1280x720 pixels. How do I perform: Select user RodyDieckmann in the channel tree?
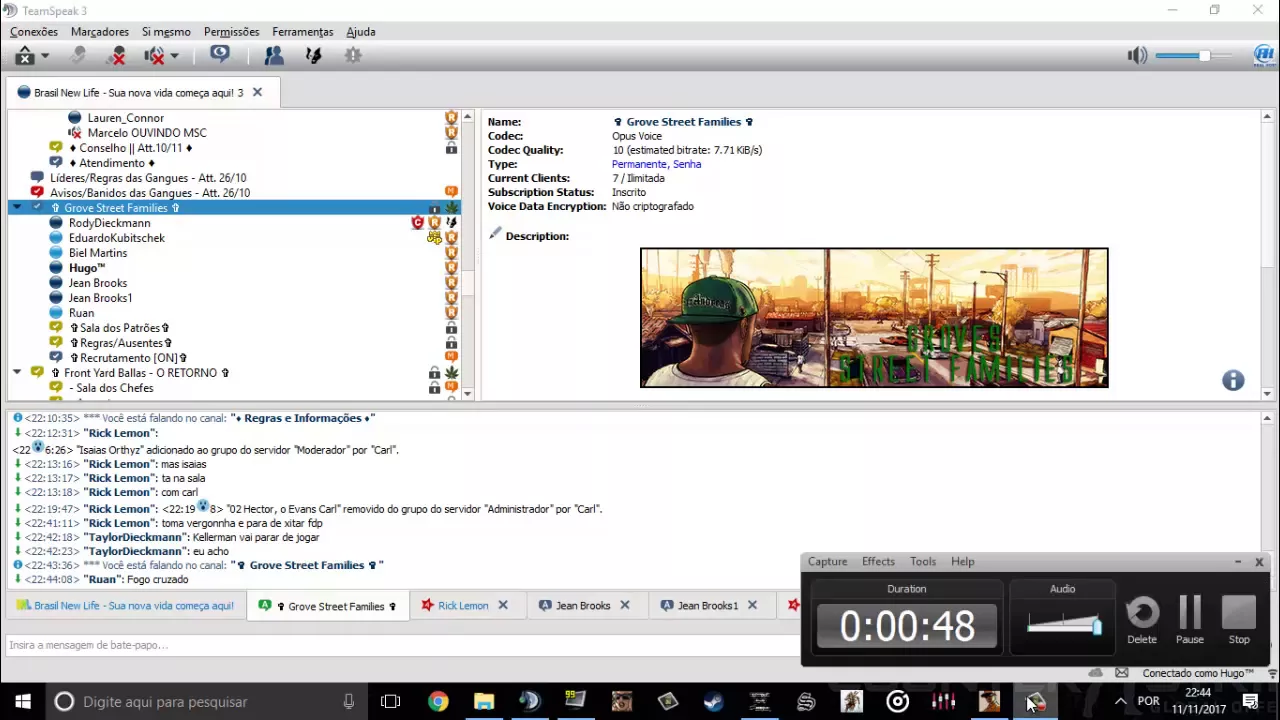tap(109, 223)
